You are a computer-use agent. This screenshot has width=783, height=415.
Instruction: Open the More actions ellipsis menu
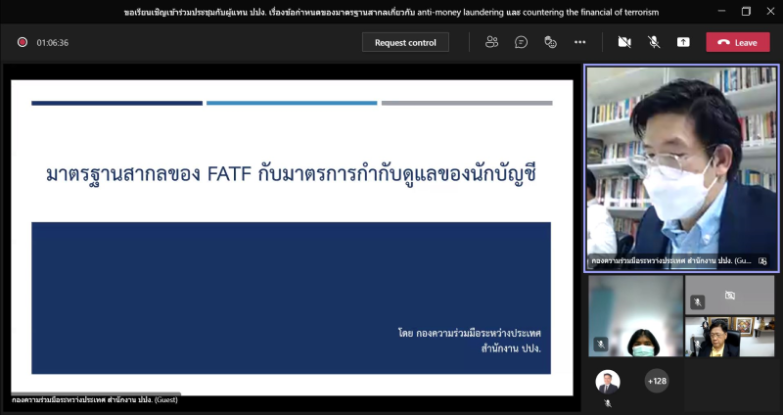[x=579, y=42]
